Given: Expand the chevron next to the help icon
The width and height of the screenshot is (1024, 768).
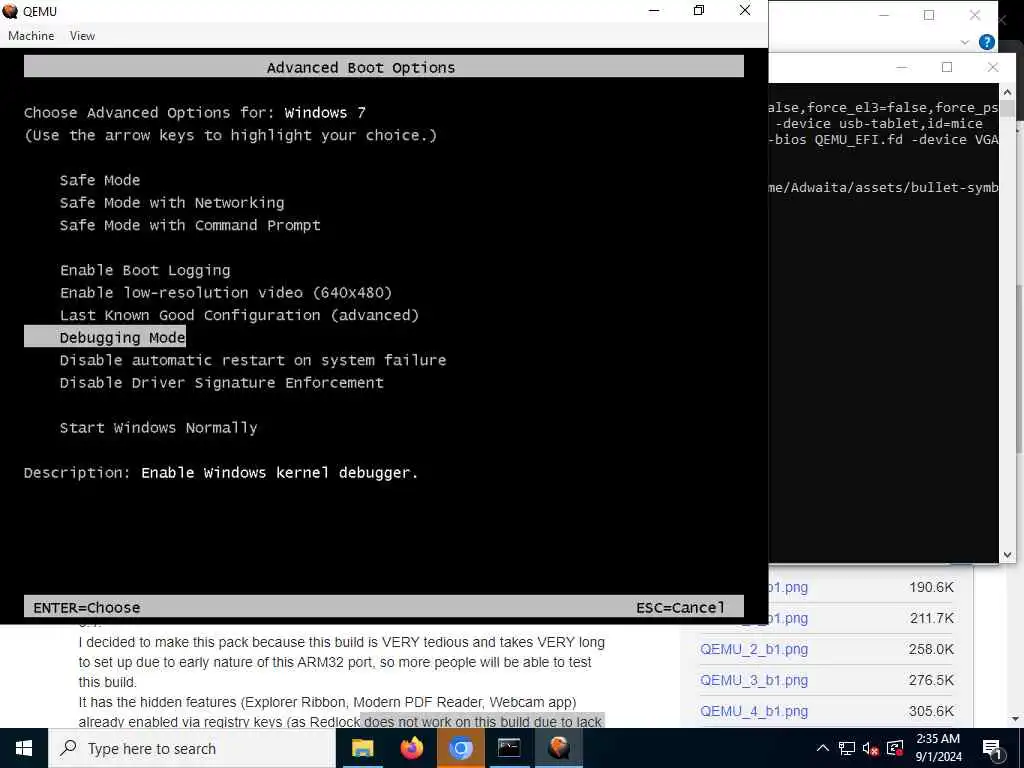Looking at the screenshot, I should point(965,42).
